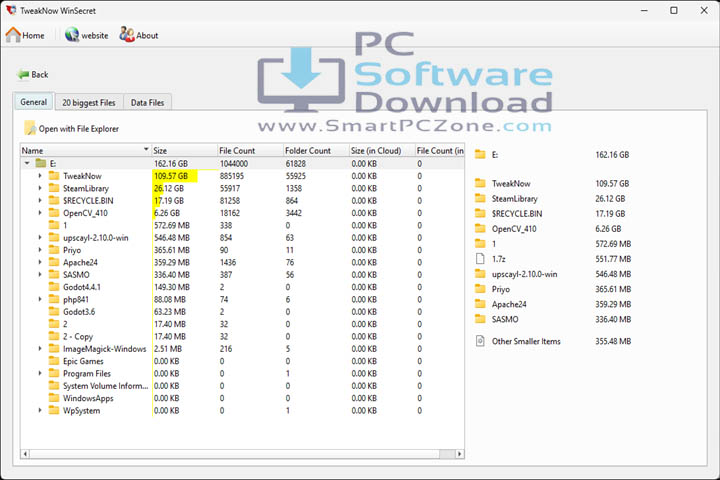The height and width of the screenshot is (480, 720).
Task: Click the right arrow of horizontal scrollbar
Action: coord(459,454)
